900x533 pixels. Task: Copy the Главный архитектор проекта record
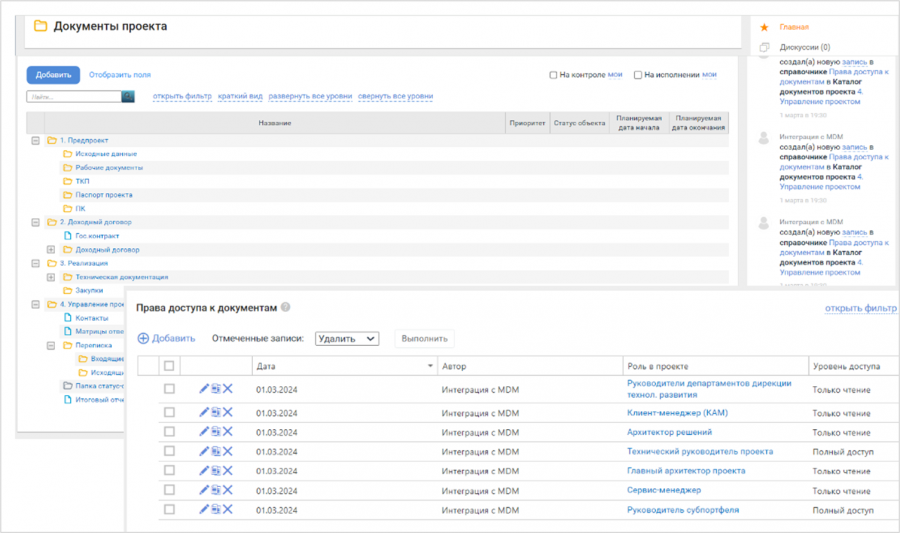coord(216,470)
